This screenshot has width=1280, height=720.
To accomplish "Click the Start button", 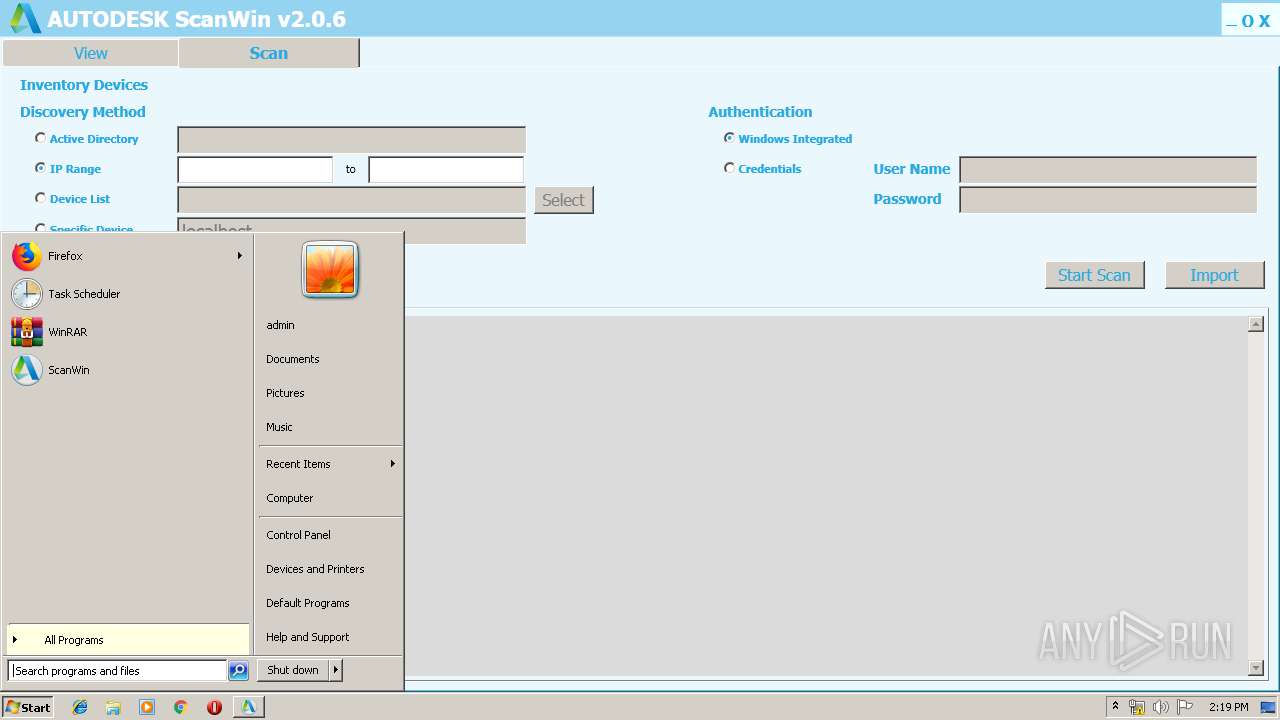I will pyautogui.click(x=28, y=707).
